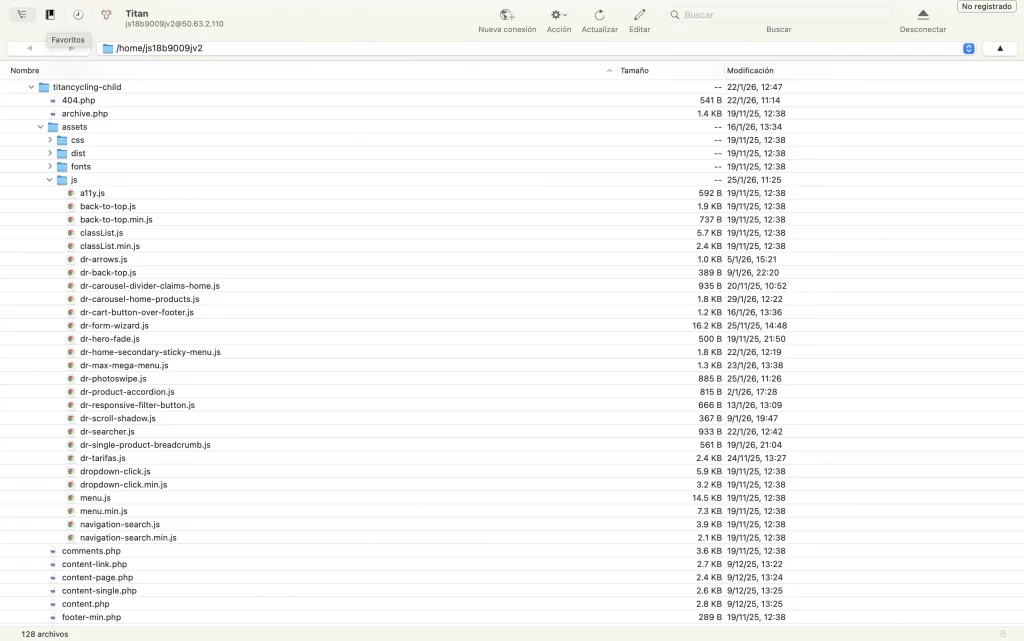This screenshot has width=1024, height=641.
Task: Select the dr-form-wizard.js file
Action: click(x=114, y=326)
